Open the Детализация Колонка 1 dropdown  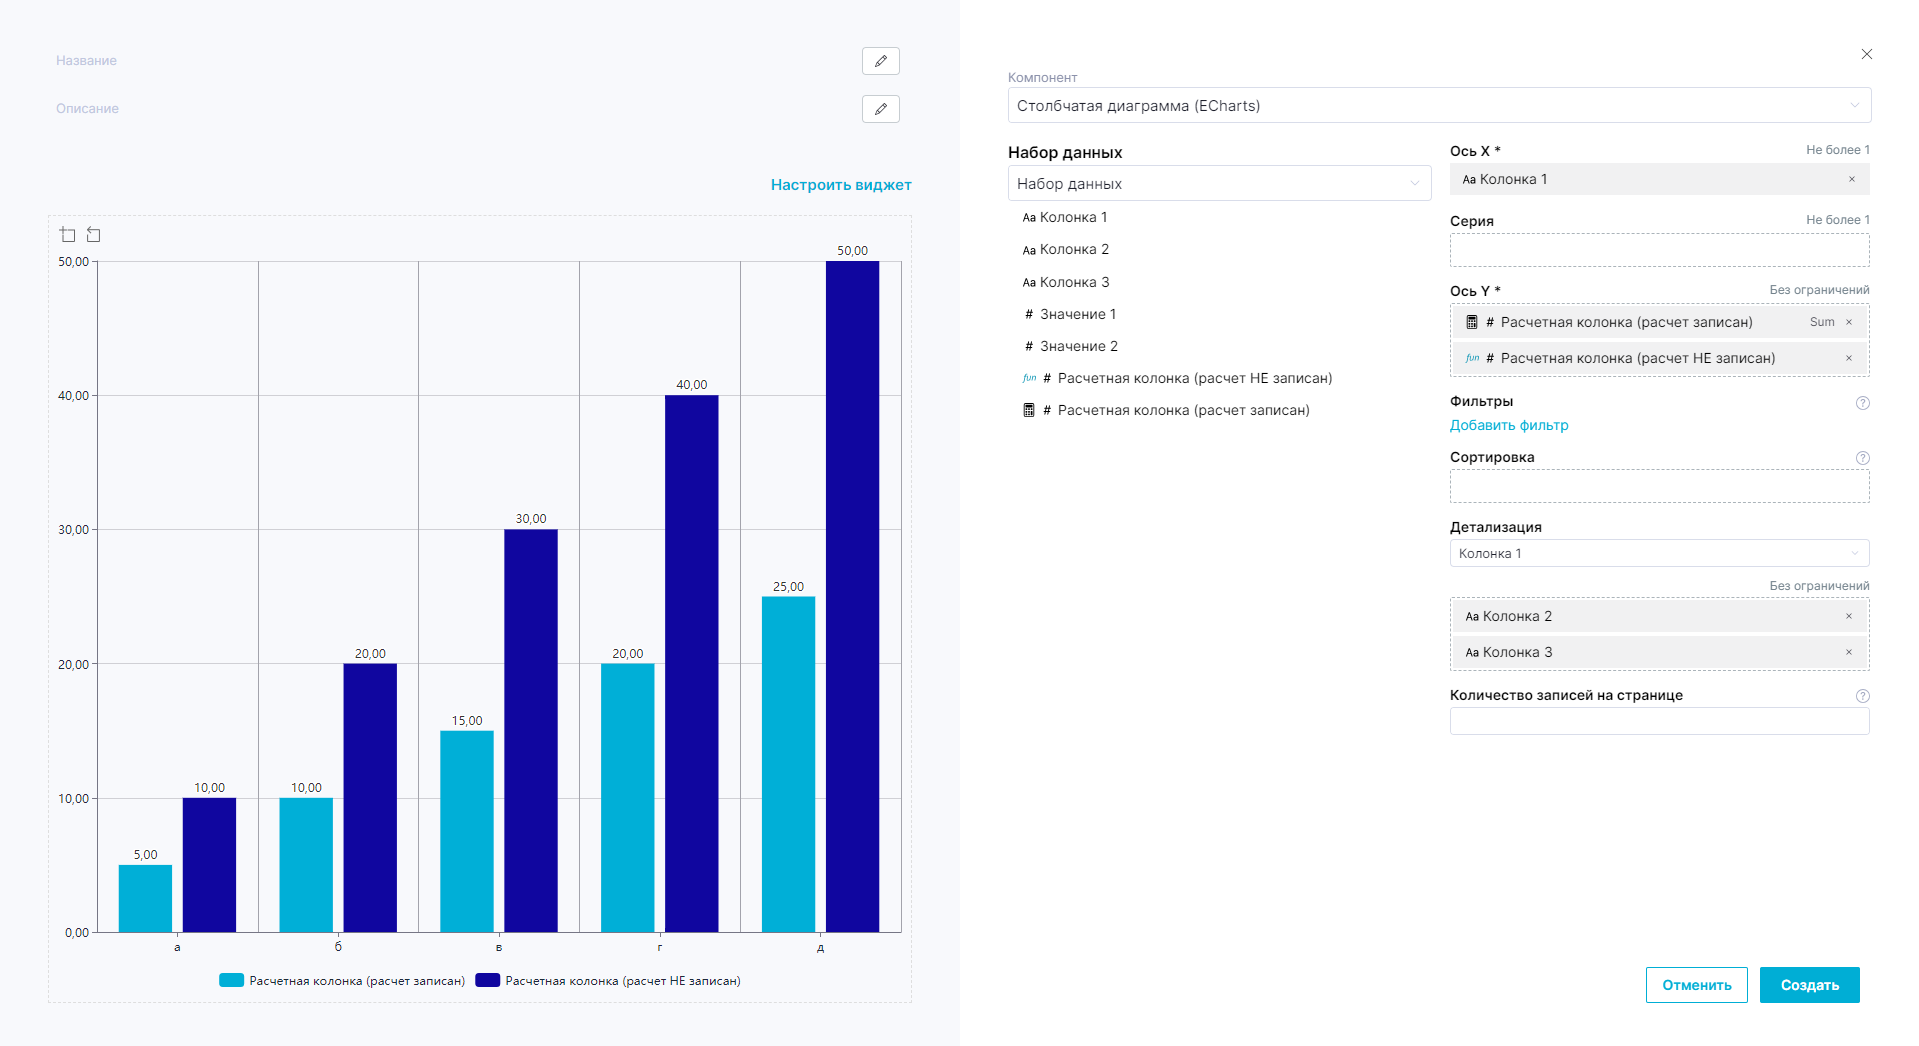pyautogui.click(x=1658, y=554)
